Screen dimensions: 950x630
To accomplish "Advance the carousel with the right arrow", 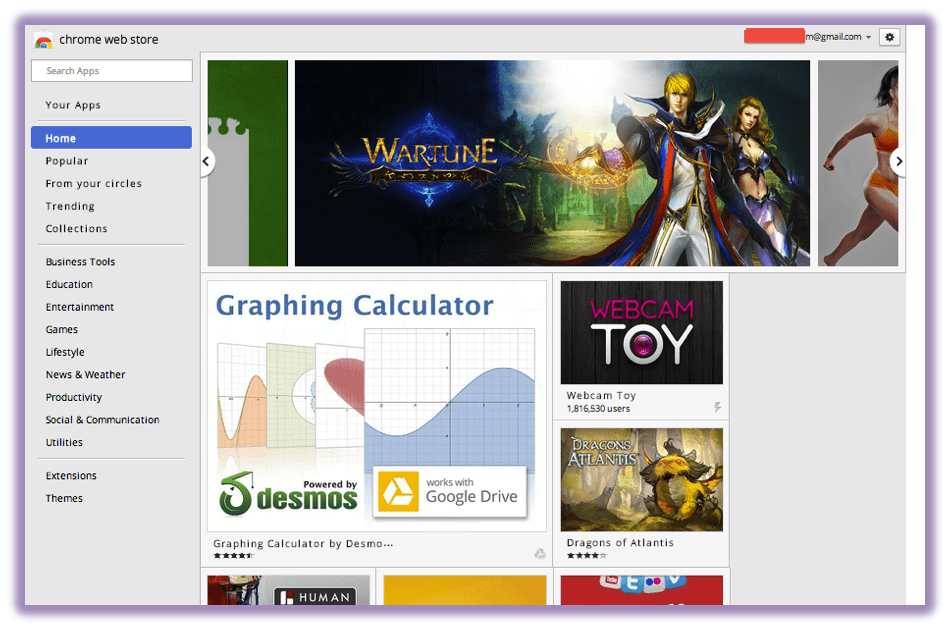I will pyautogui.click(x=898, y=161).
